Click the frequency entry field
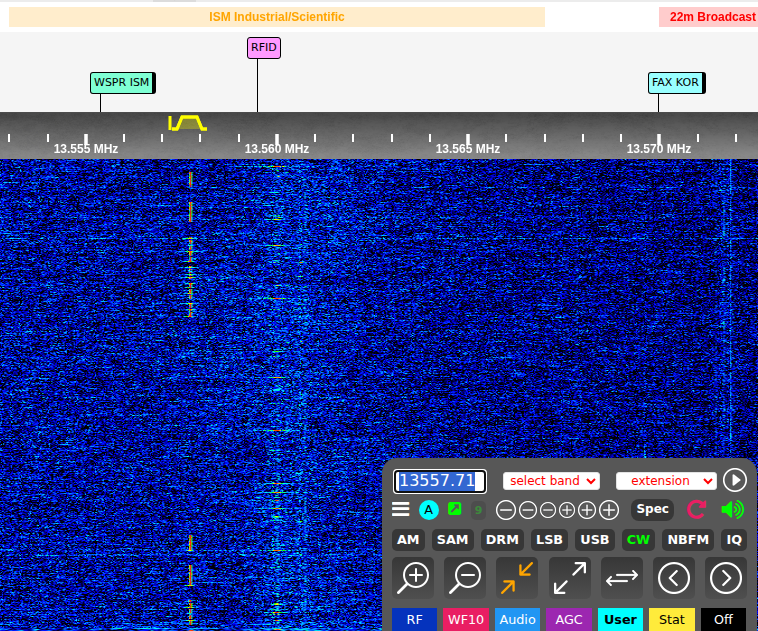Screen dimensions: 758x631 click(440, 481)
